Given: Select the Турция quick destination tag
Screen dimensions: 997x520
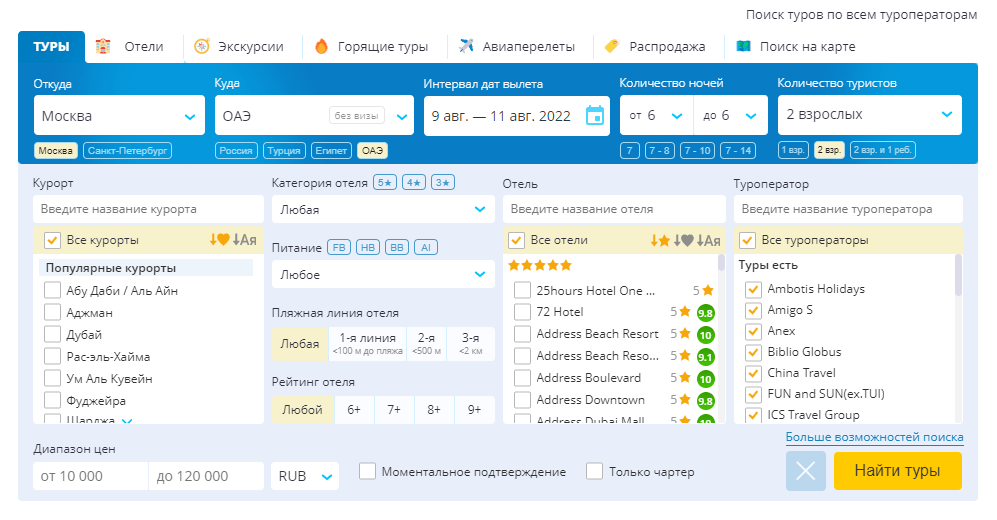Looking at the screenshot, I should [x=284, y=151].
